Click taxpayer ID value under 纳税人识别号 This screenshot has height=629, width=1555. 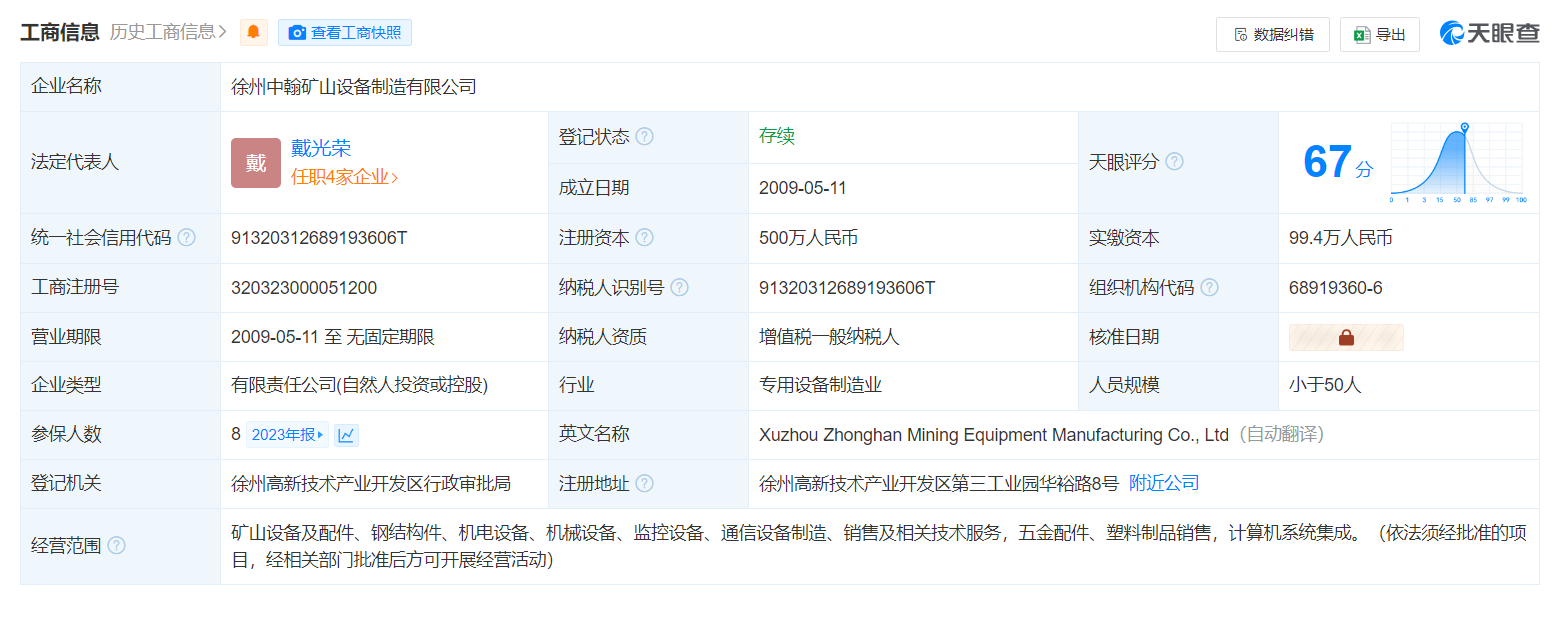847,287
